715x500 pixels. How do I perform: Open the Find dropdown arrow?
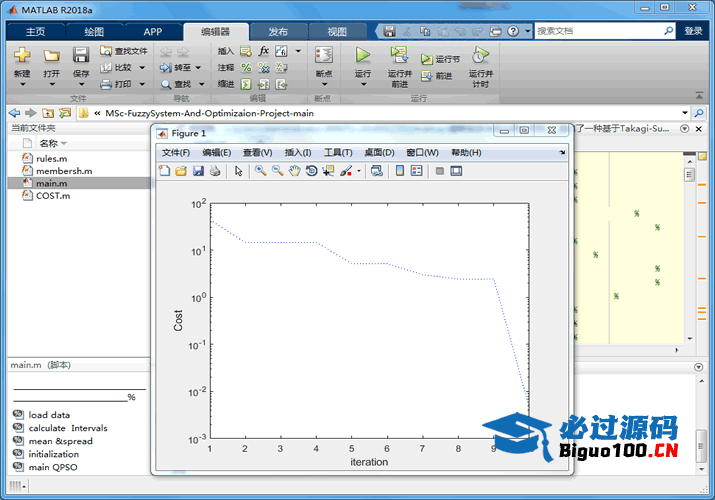tap(202, 84)
